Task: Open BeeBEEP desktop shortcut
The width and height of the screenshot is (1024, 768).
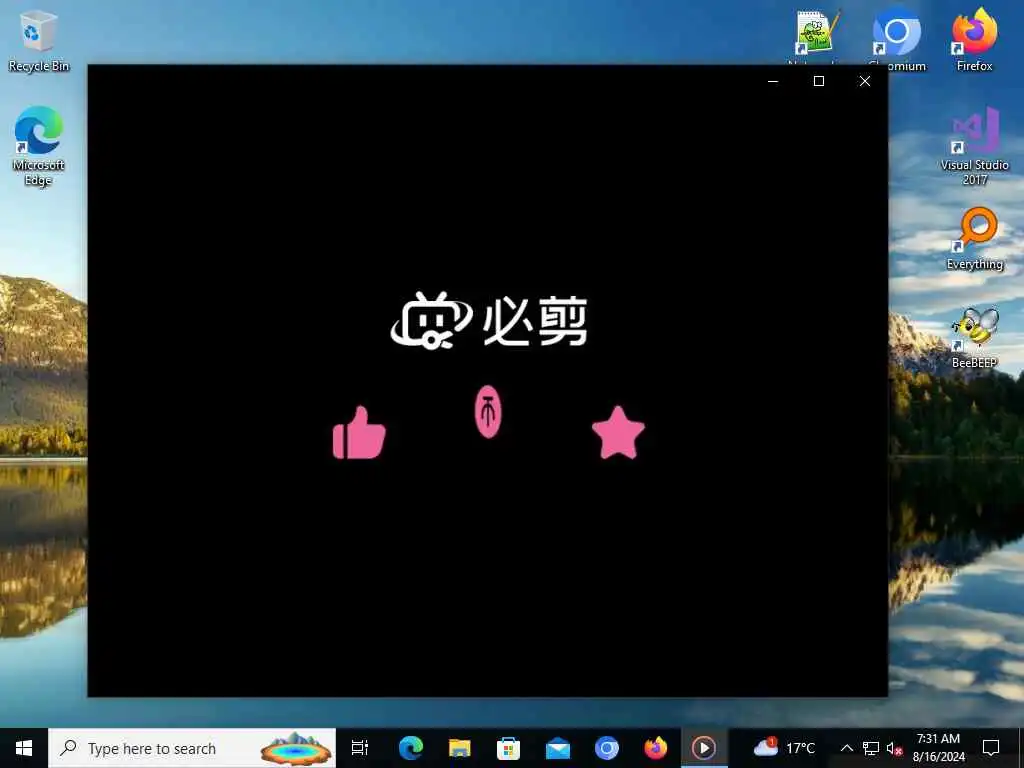Action: coord(974,338)
